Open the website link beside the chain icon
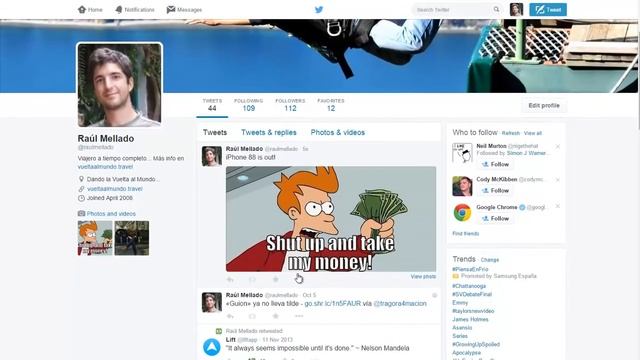The width and height of the screenshot is (640, 360). point(115,189)
